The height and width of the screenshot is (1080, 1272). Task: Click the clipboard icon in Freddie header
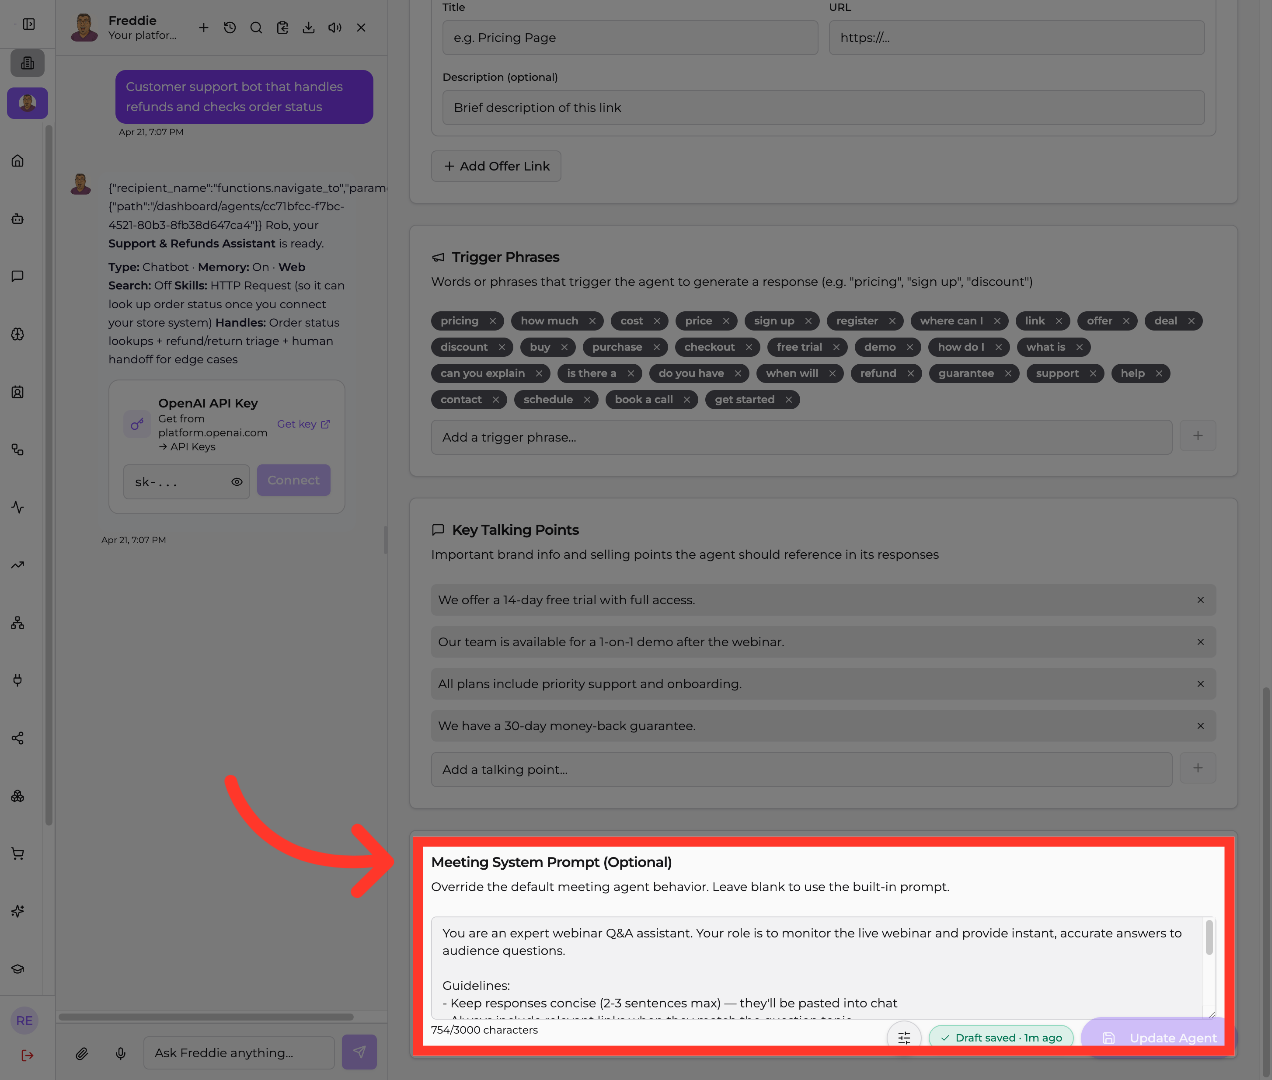pos(282,28)
